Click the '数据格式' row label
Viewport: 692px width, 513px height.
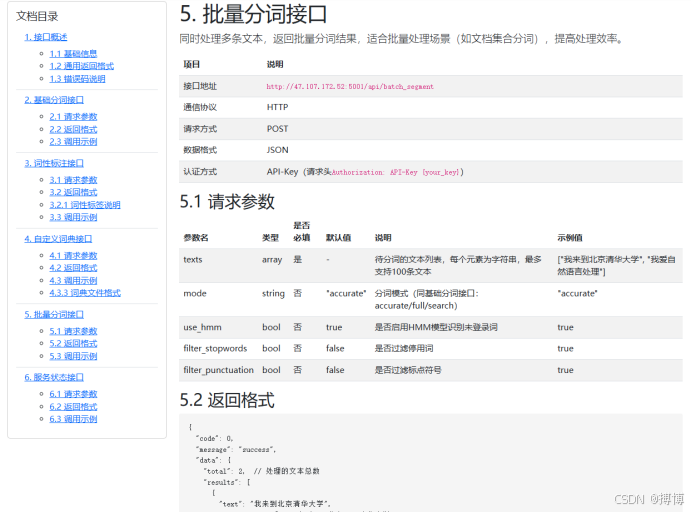200,150
